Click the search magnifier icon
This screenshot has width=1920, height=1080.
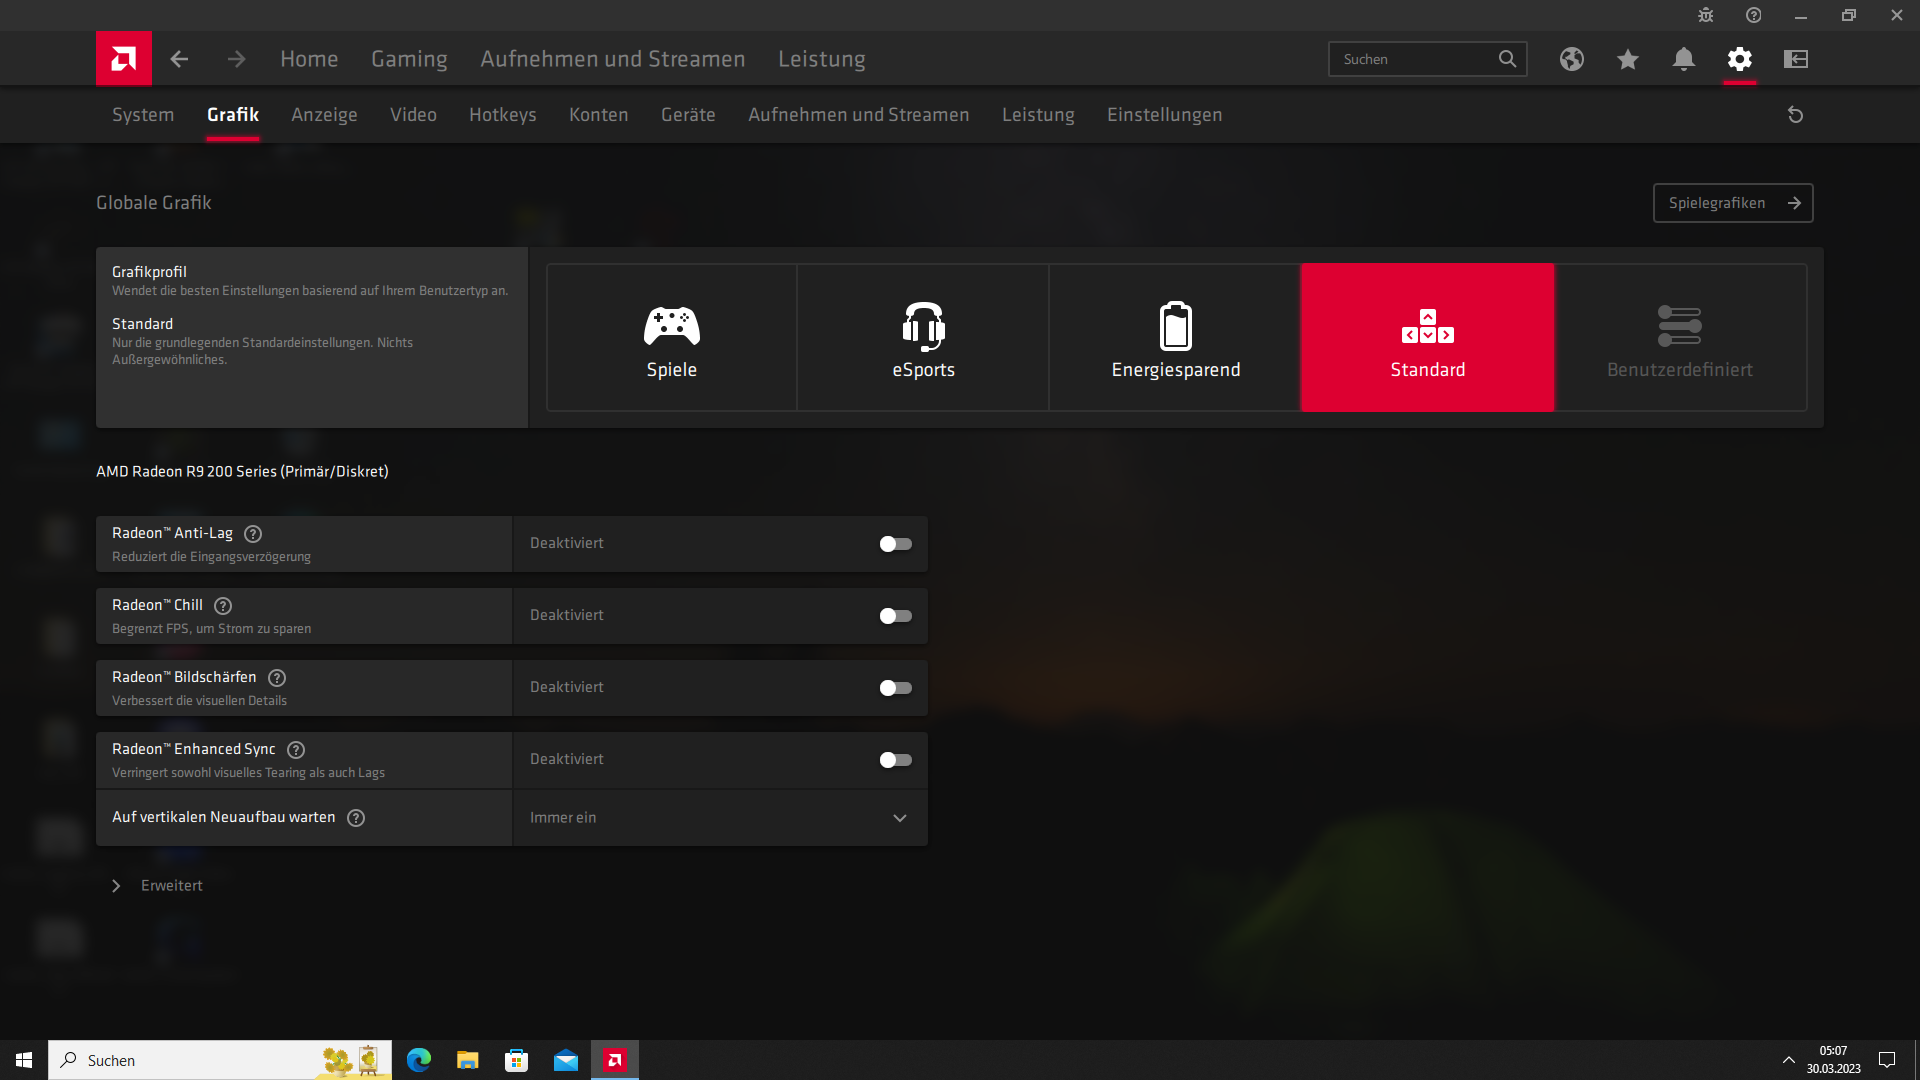1507,59
